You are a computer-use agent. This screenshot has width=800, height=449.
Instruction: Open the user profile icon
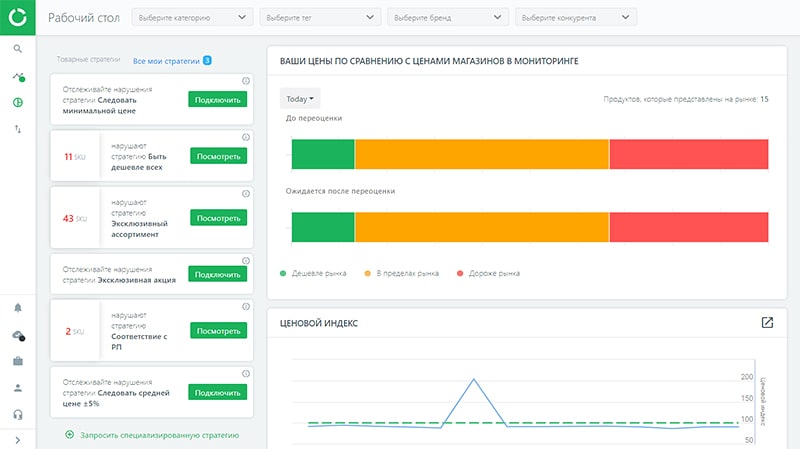(17, 388)
